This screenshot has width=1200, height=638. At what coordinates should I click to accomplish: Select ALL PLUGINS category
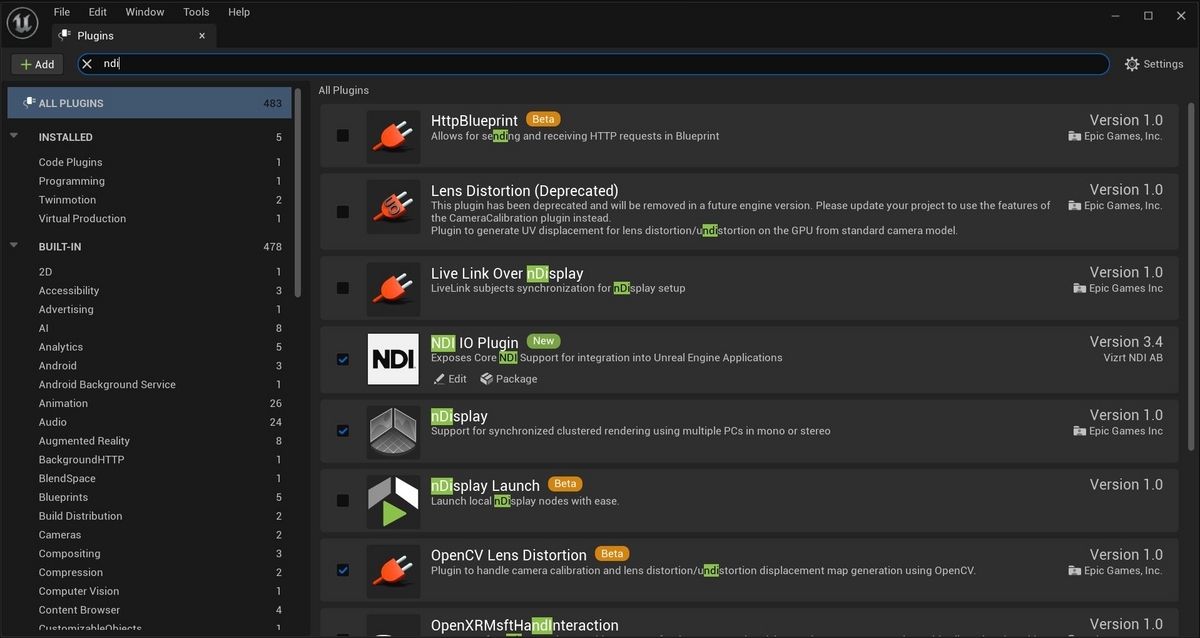(x=150, y=103)
